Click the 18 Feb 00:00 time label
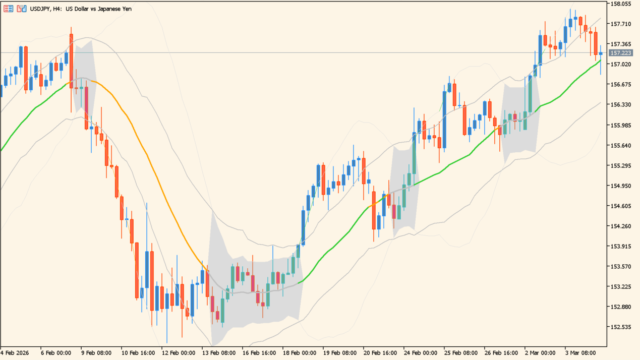Screen dimensions: 640x360 (x=299, y=353)
